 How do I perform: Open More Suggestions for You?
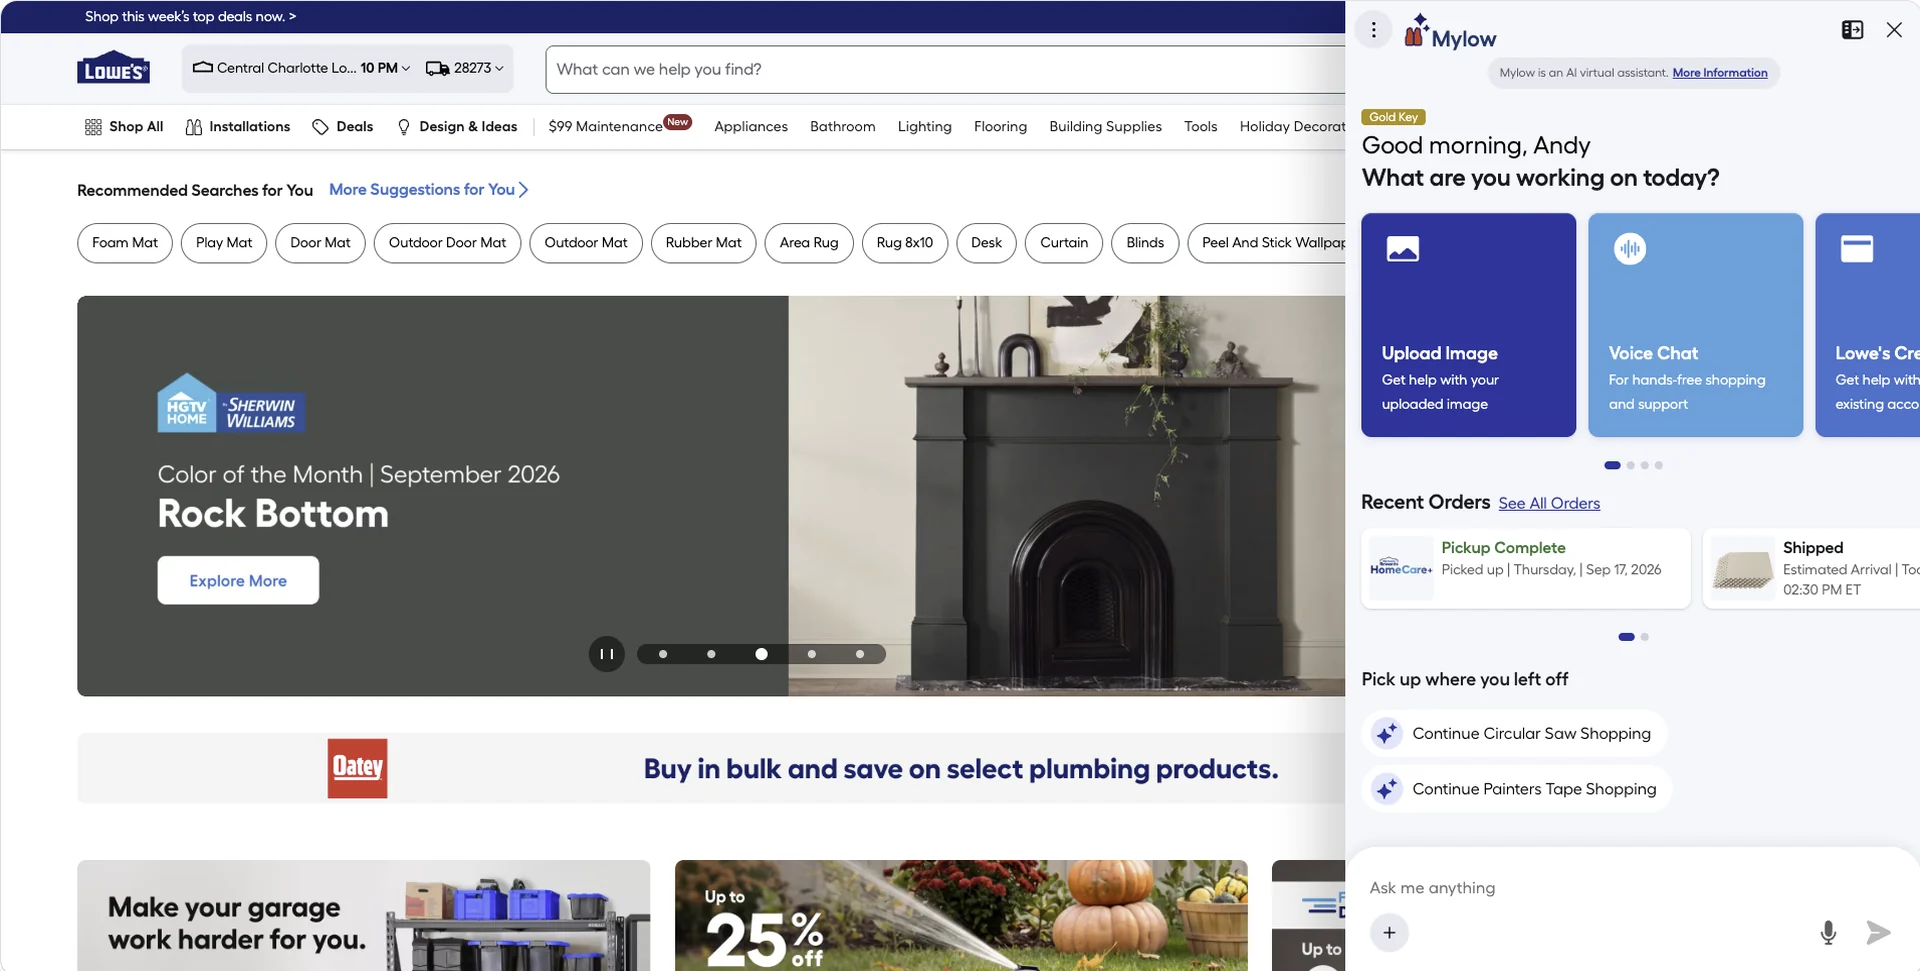[429, 190]
